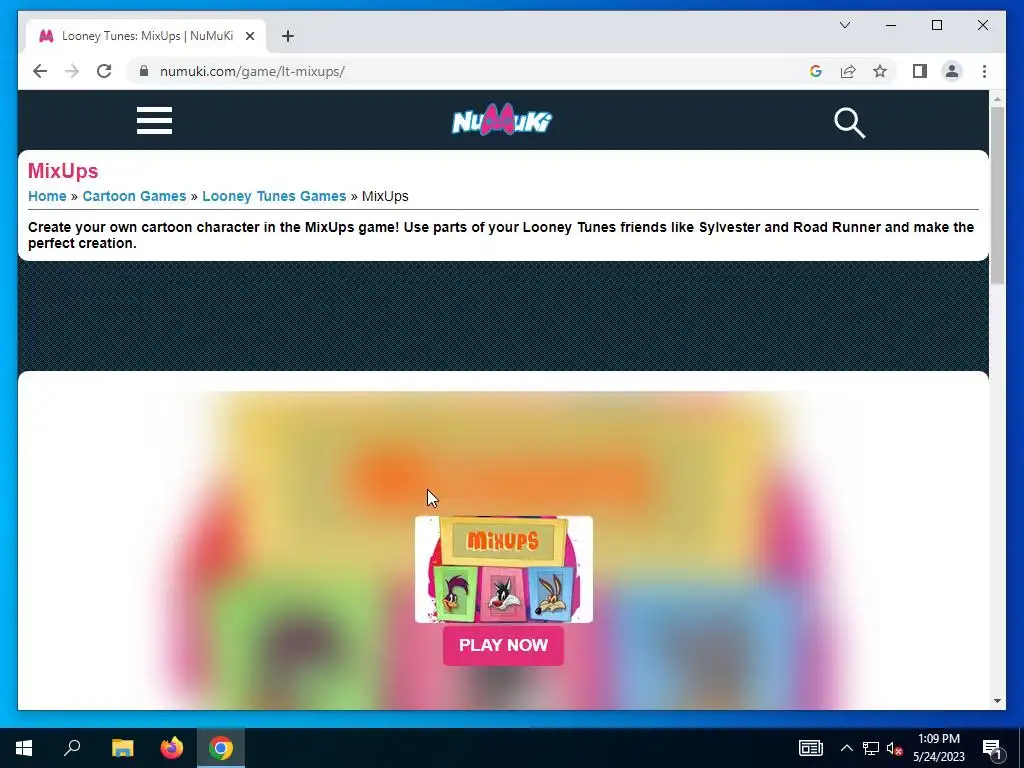The height and width of the screenshot is (768, 1024).
Task: Launch Firefox from the taskbar
Action: 172,748
